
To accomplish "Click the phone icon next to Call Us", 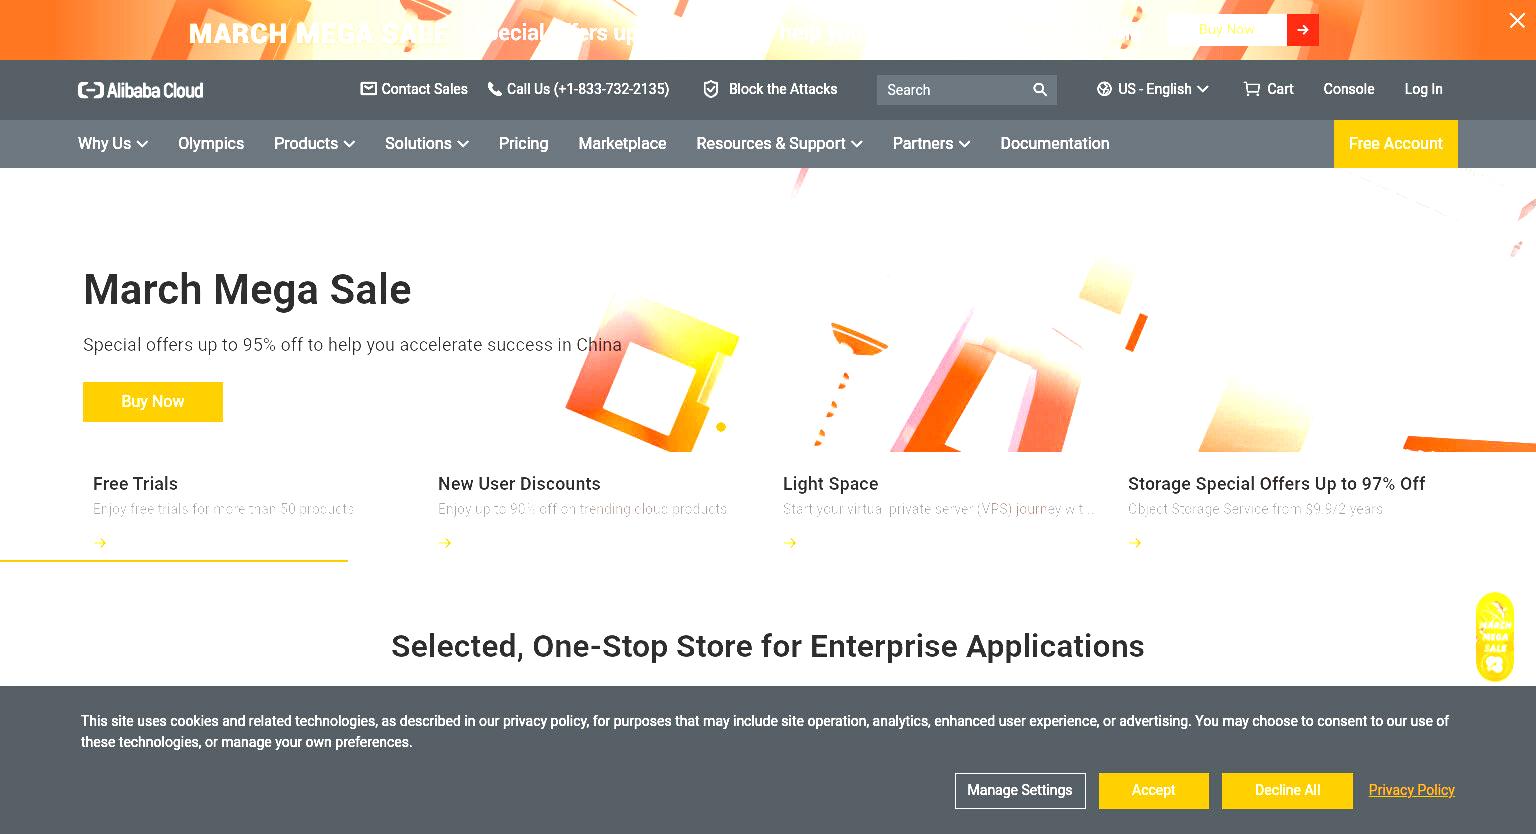I will (x=494, y=89).
